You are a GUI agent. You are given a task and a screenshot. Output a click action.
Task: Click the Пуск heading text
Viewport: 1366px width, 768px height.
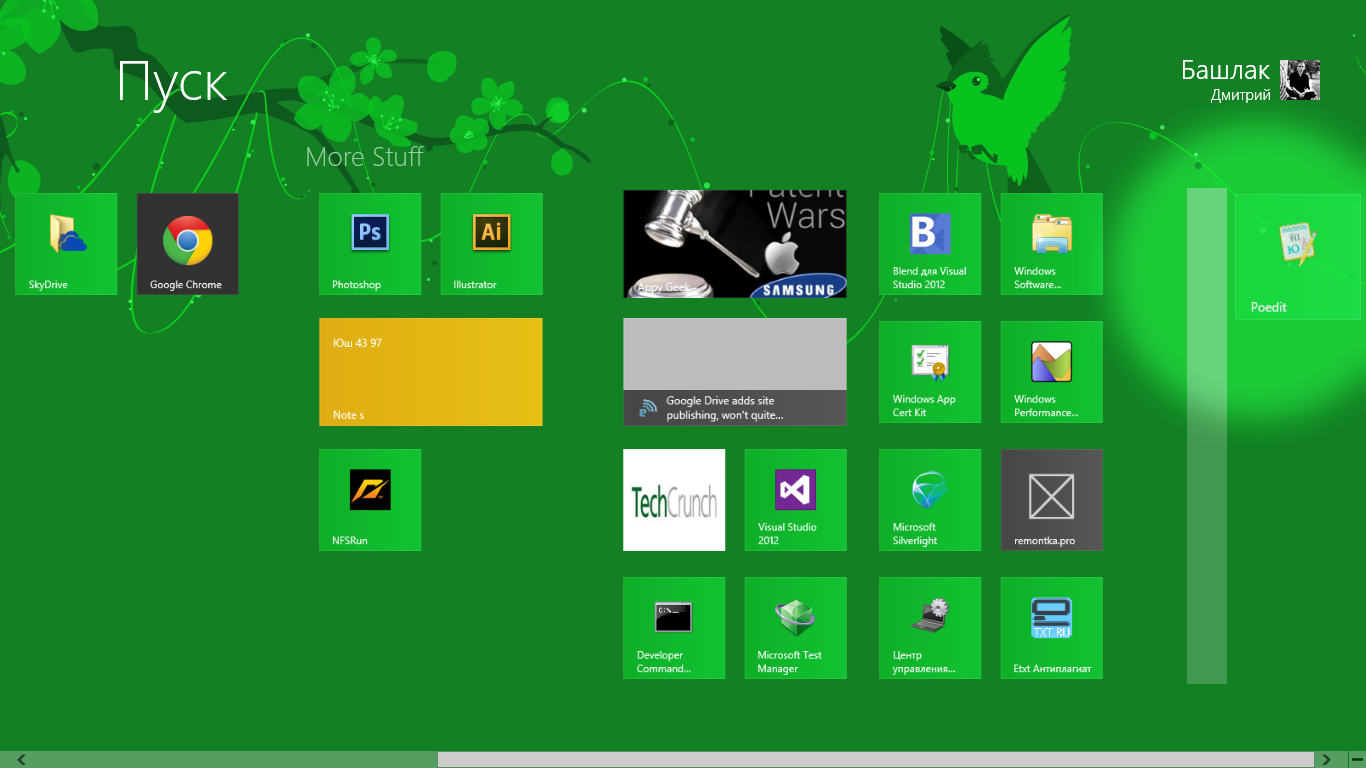pos(172,82)
